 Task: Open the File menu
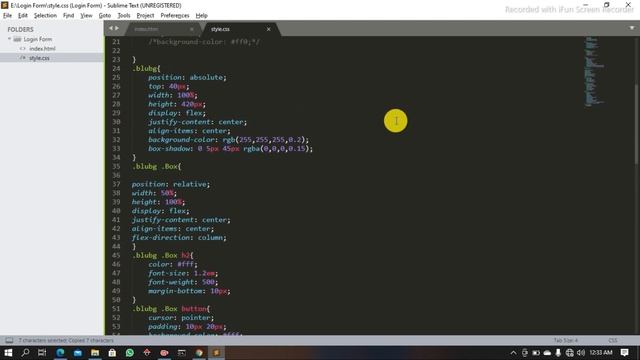7,16
